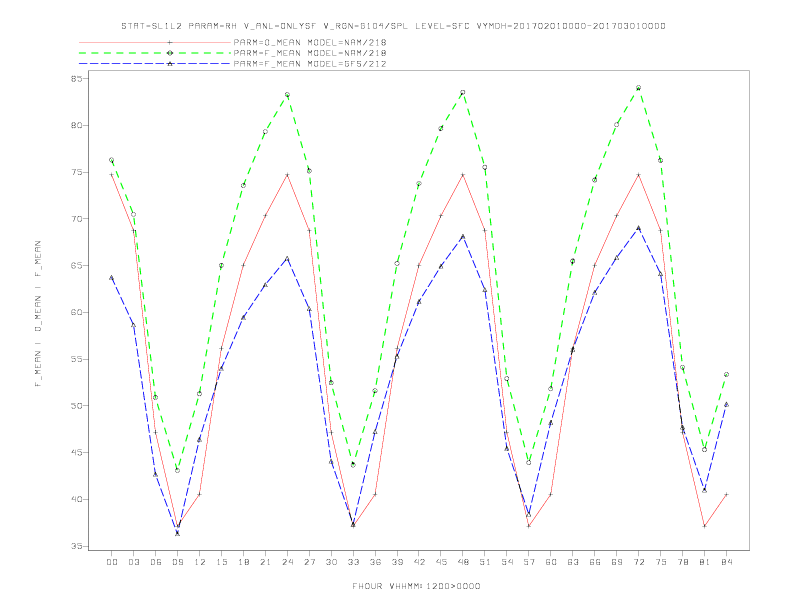Click x-axis tick label 39
The image size is (792, 612).
click(x=397, y=562)
